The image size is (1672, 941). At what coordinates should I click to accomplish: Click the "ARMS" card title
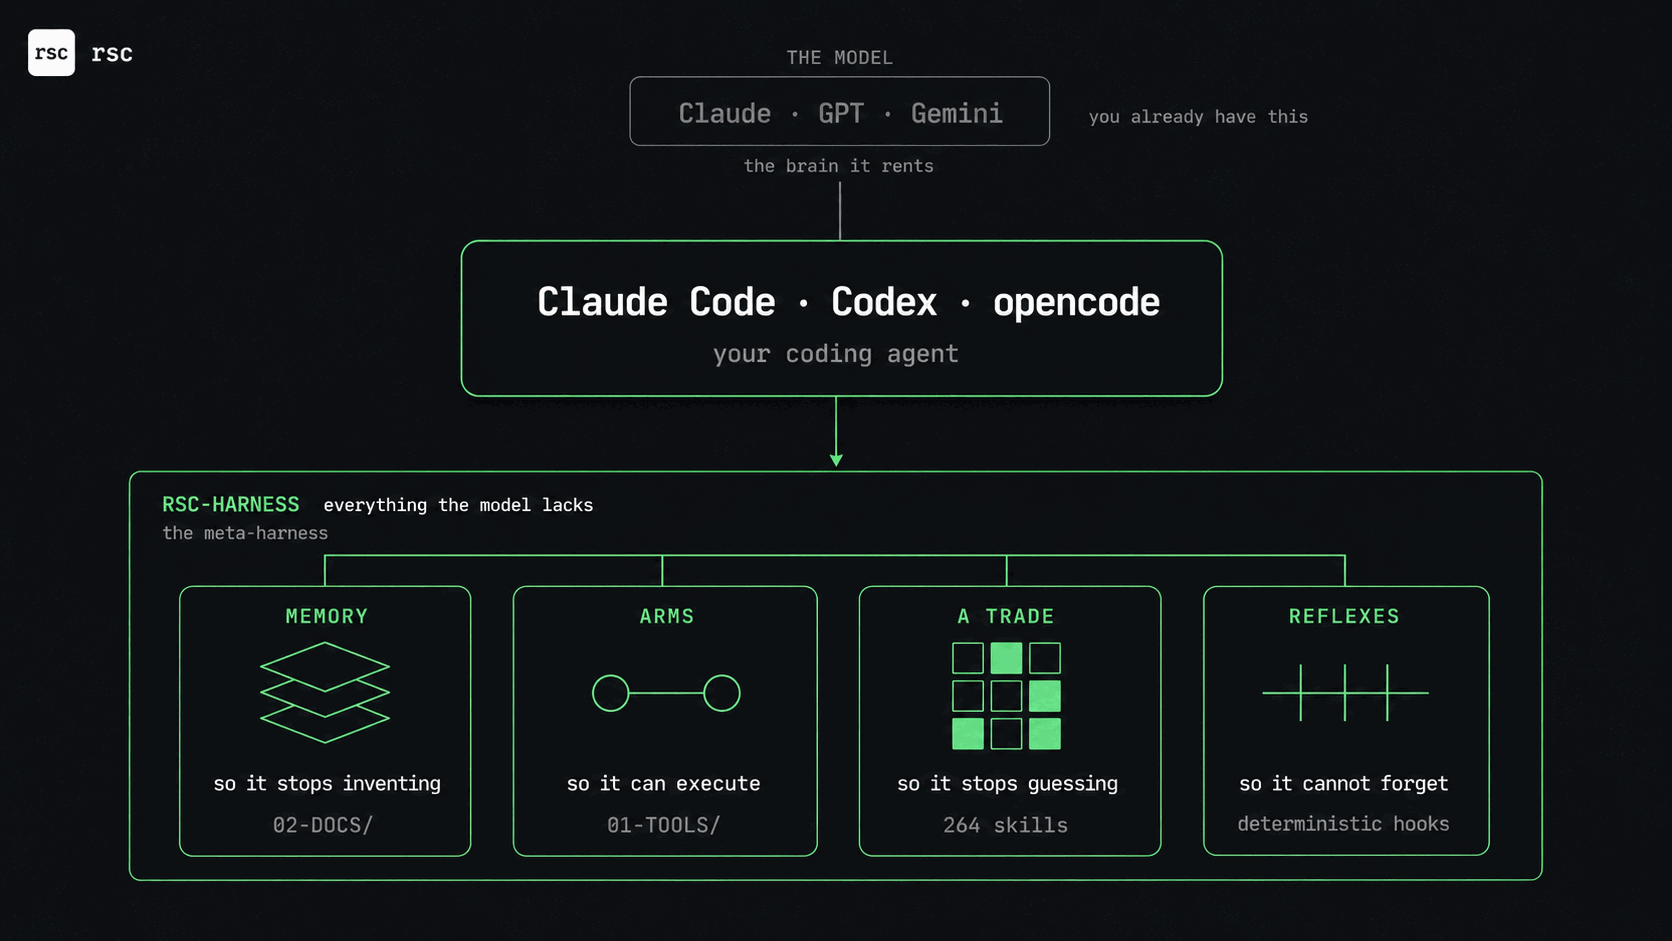point(667,617)
